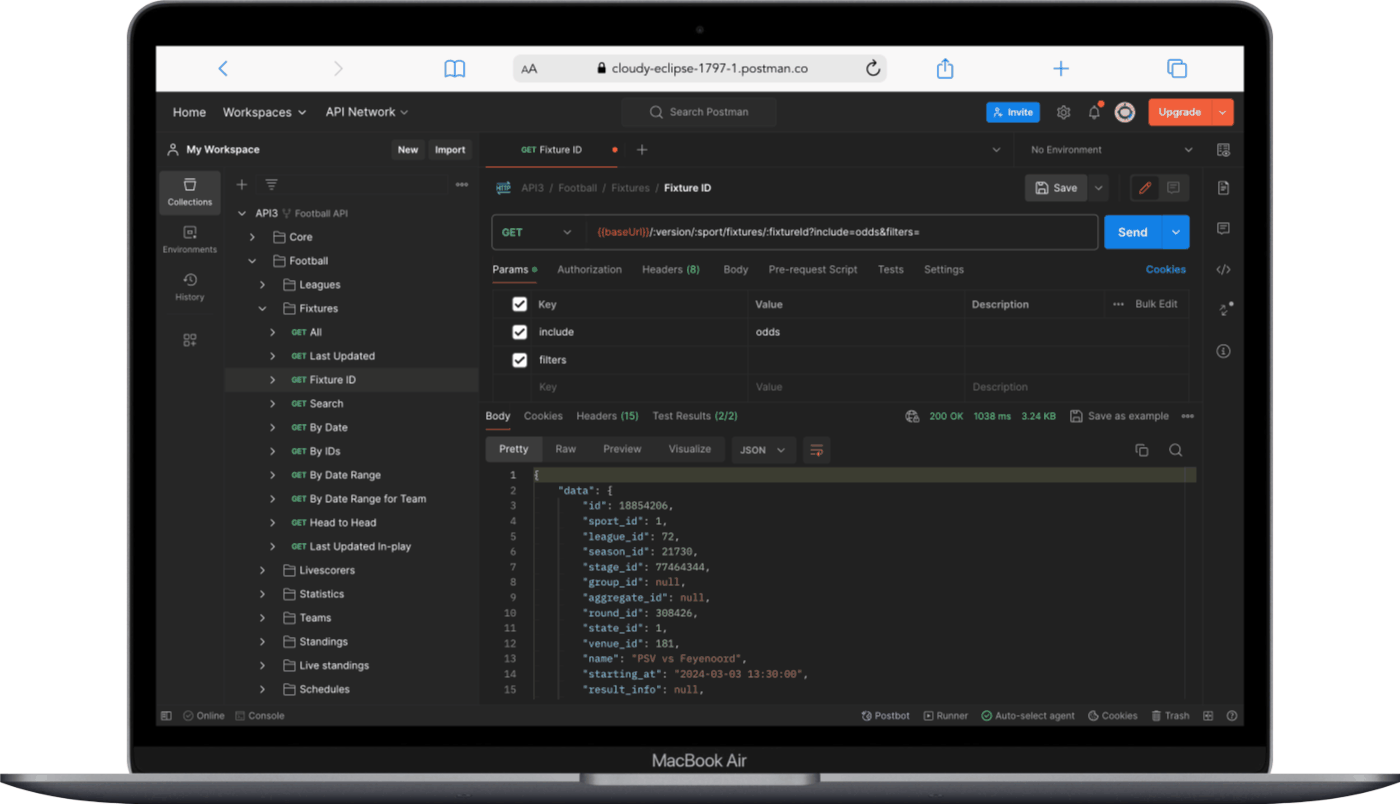Create new collection with plus icon

241,185
